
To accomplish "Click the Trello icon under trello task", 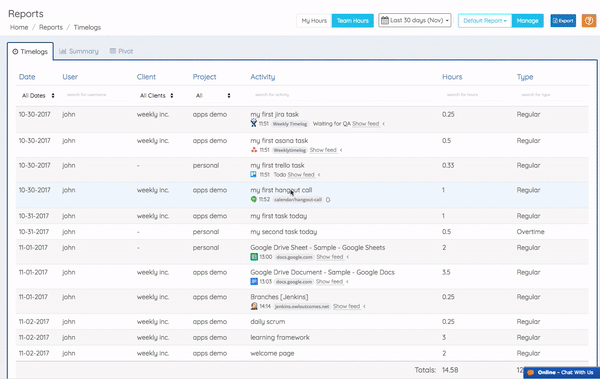I will pyautogui.click(x=253, y=175).
